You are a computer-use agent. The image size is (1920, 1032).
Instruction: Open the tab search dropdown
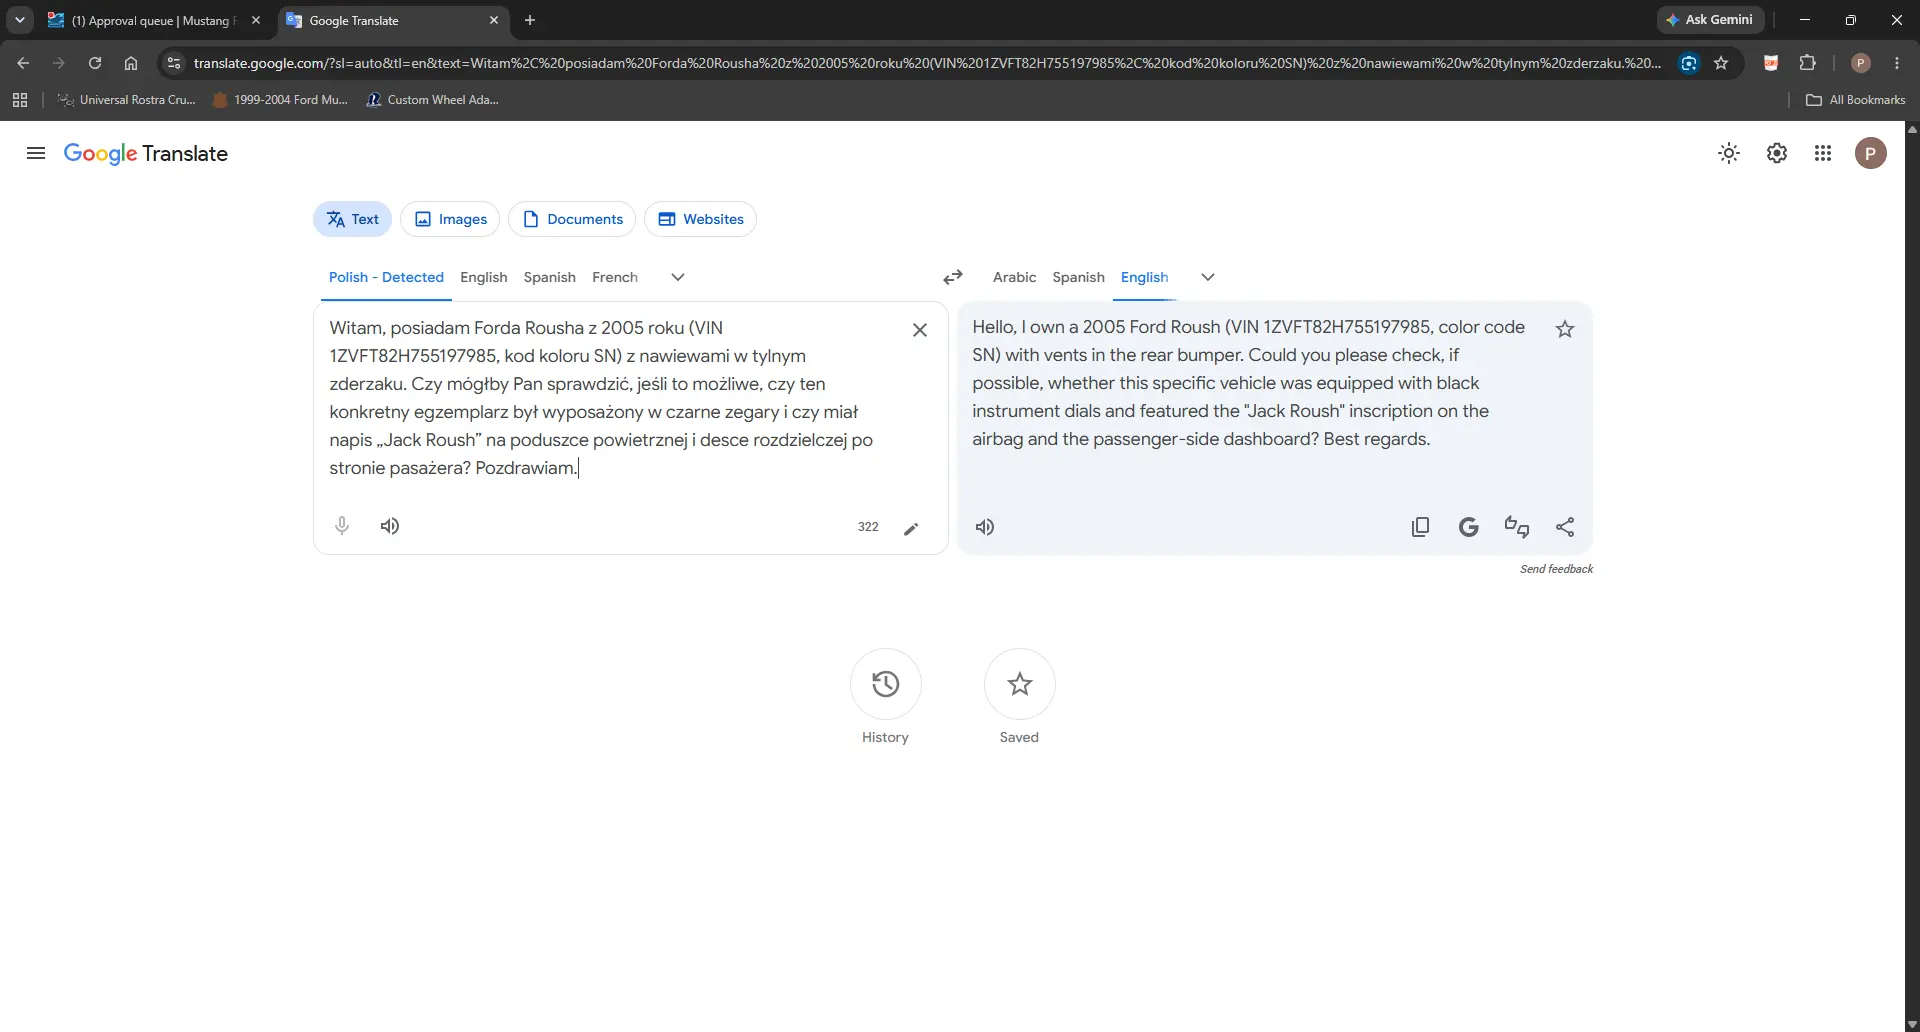(x=20, y=20)
